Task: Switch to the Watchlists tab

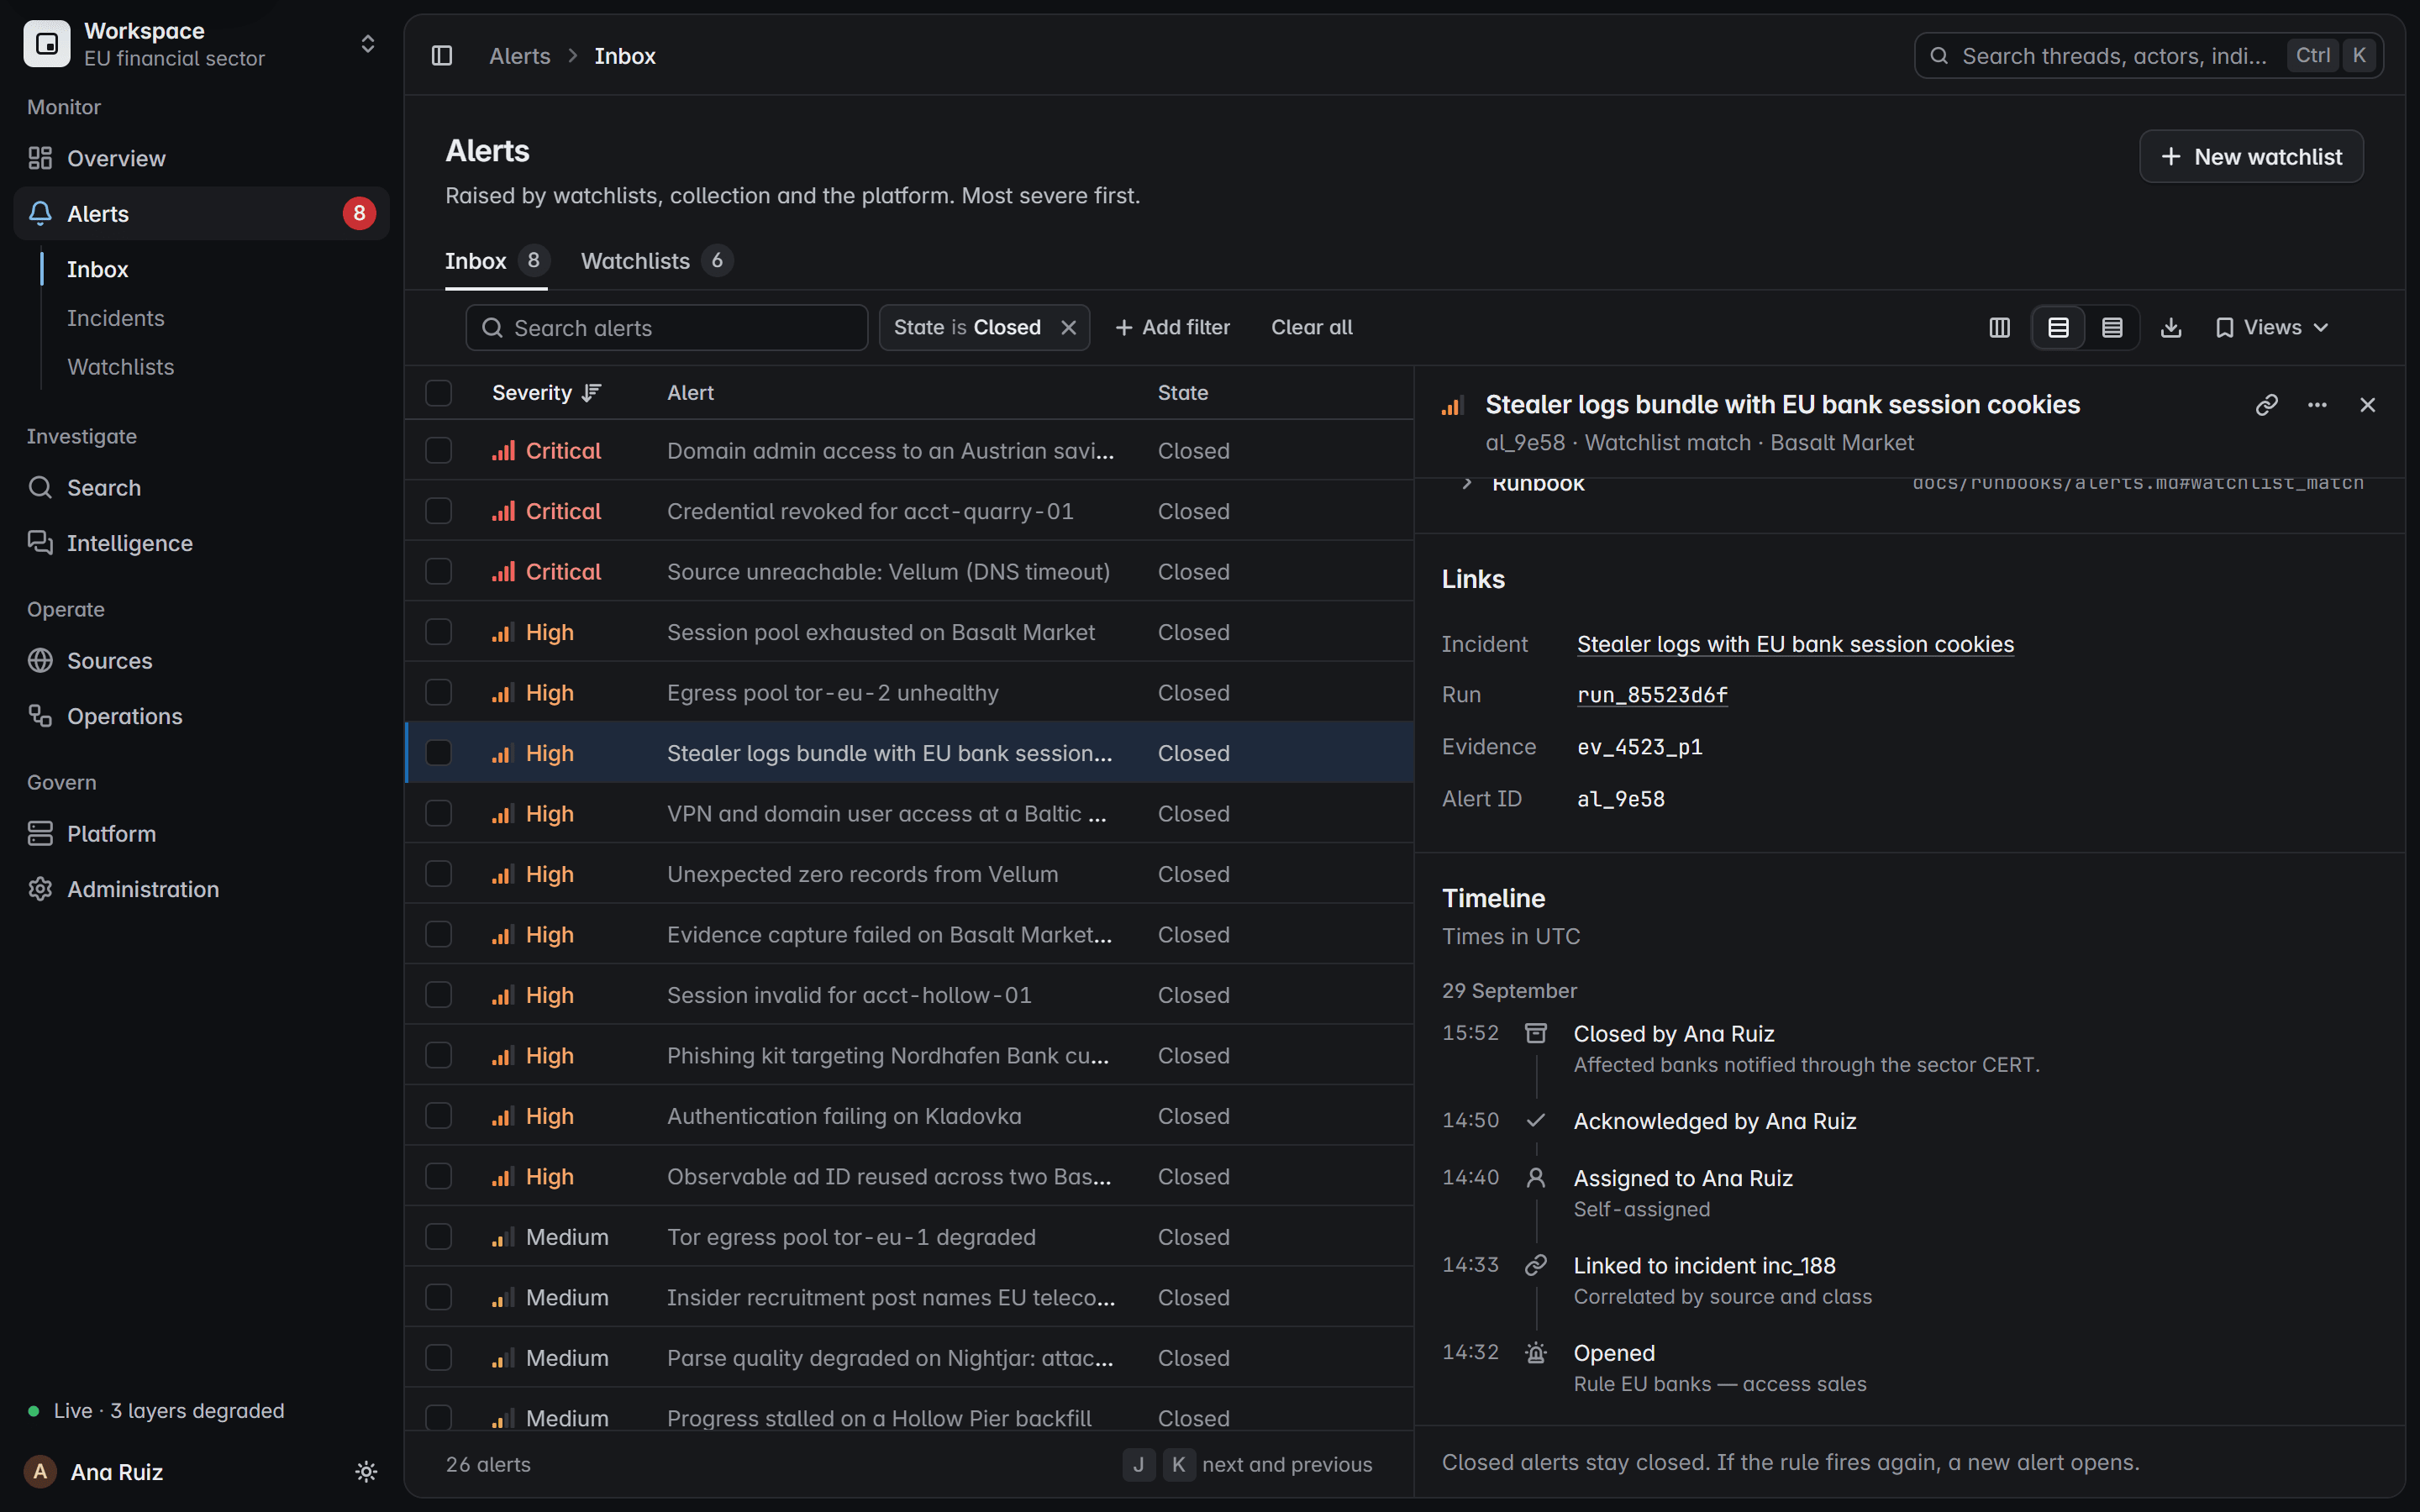Action: click(x=656, y=261)
